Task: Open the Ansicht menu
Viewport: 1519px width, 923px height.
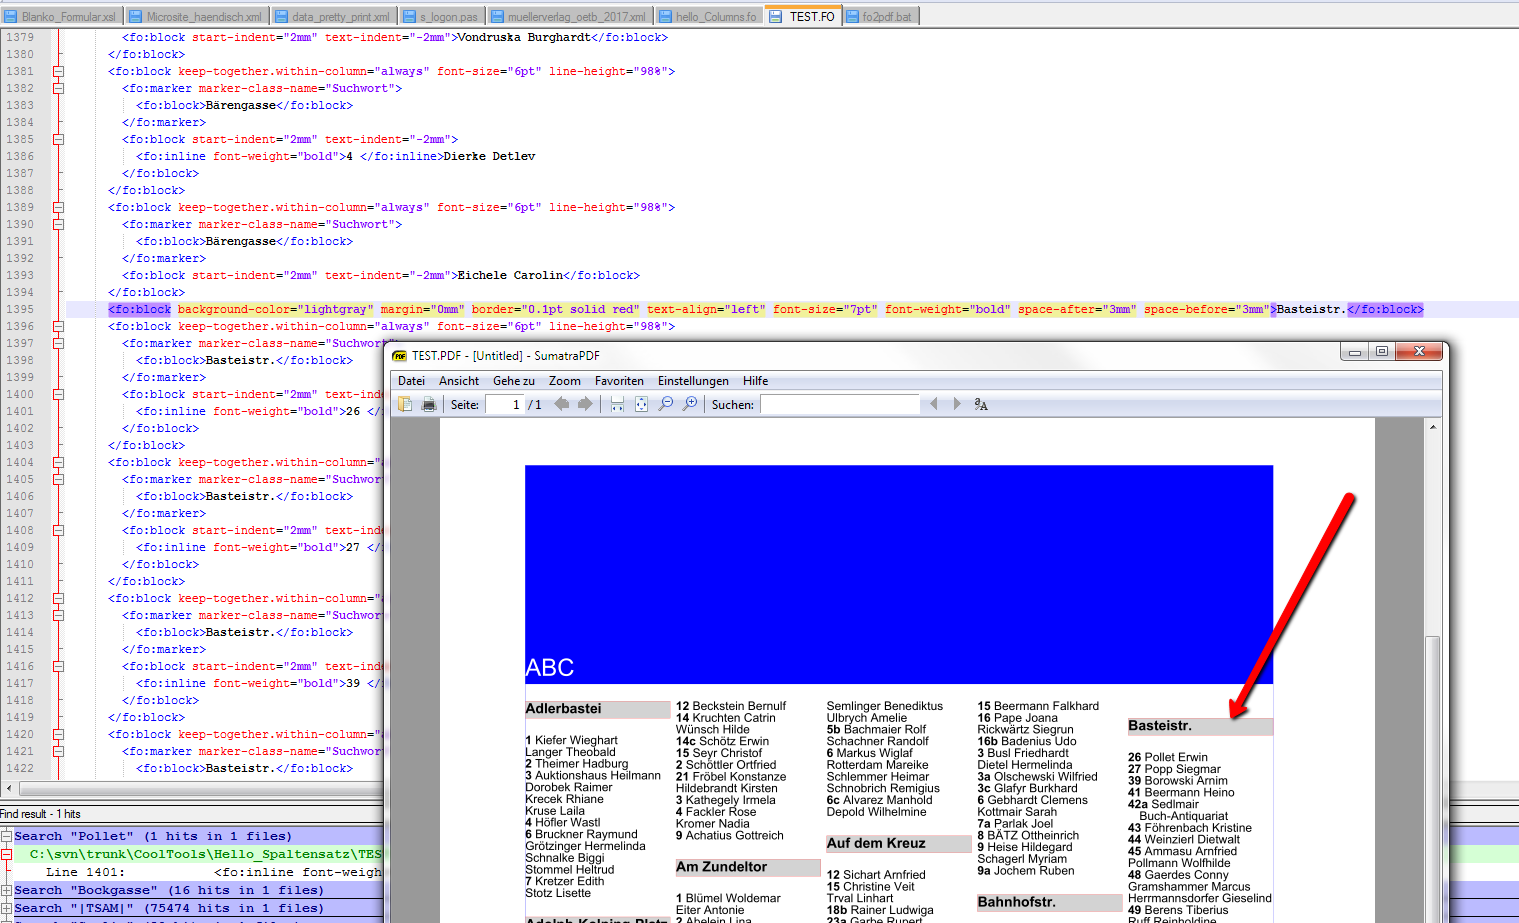Action: [x=458, y=381]
